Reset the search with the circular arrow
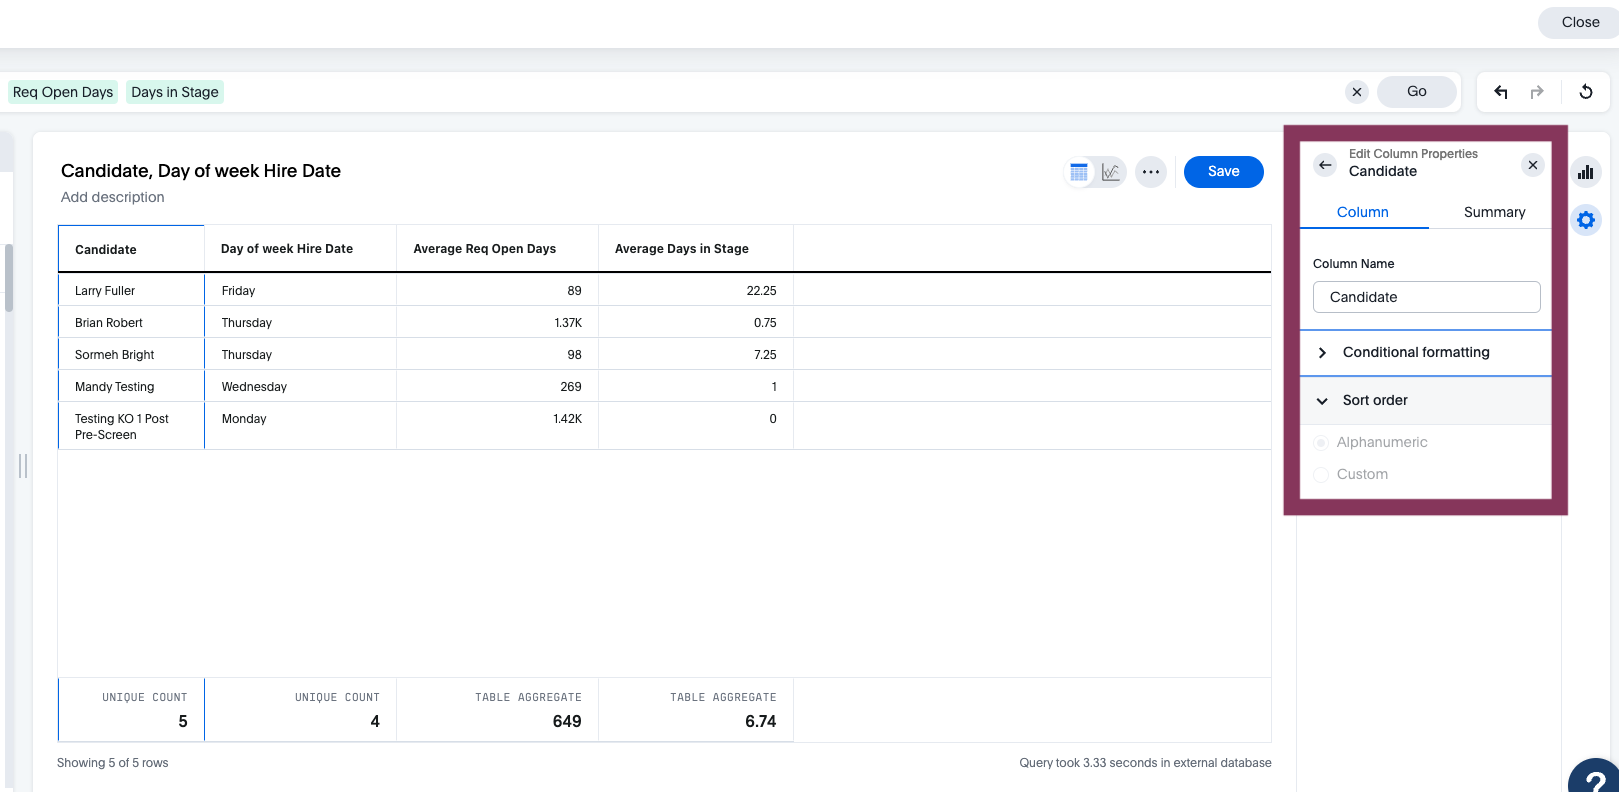This screenshot has height=792, width=1619. pos(1586,92)
